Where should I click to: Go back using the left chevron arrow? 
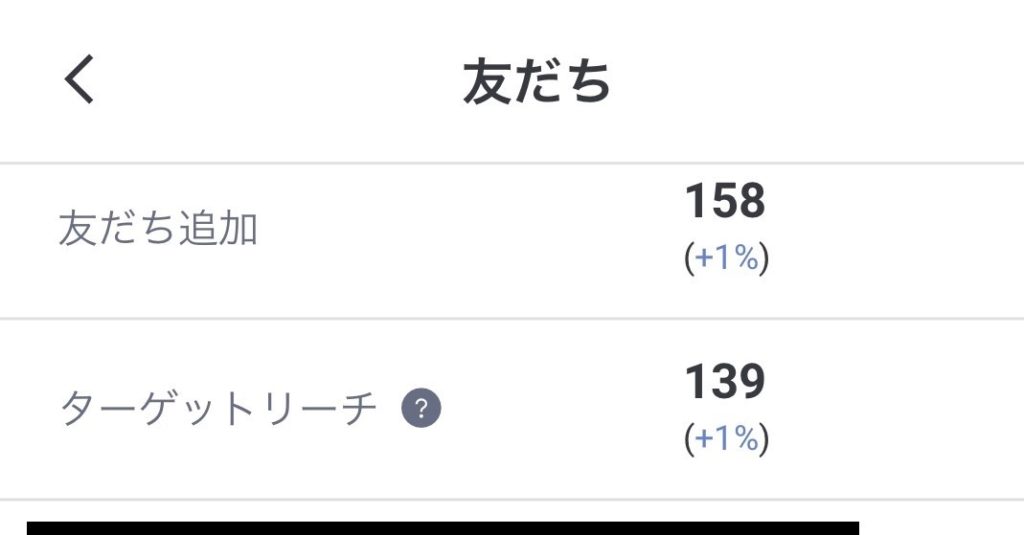coord(79,79)
